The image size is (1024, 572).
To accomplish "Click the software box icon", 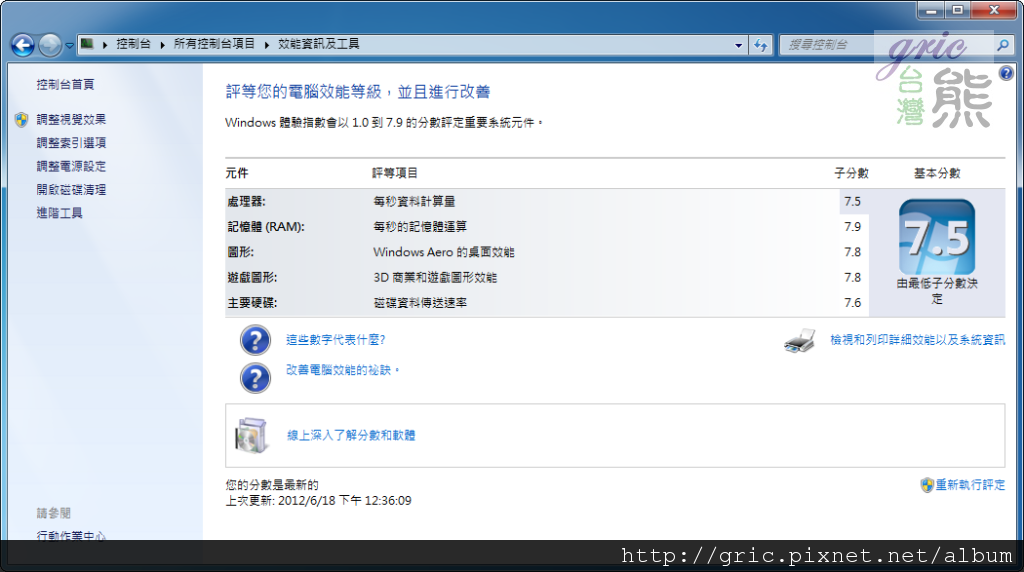I will coord(251,436).
